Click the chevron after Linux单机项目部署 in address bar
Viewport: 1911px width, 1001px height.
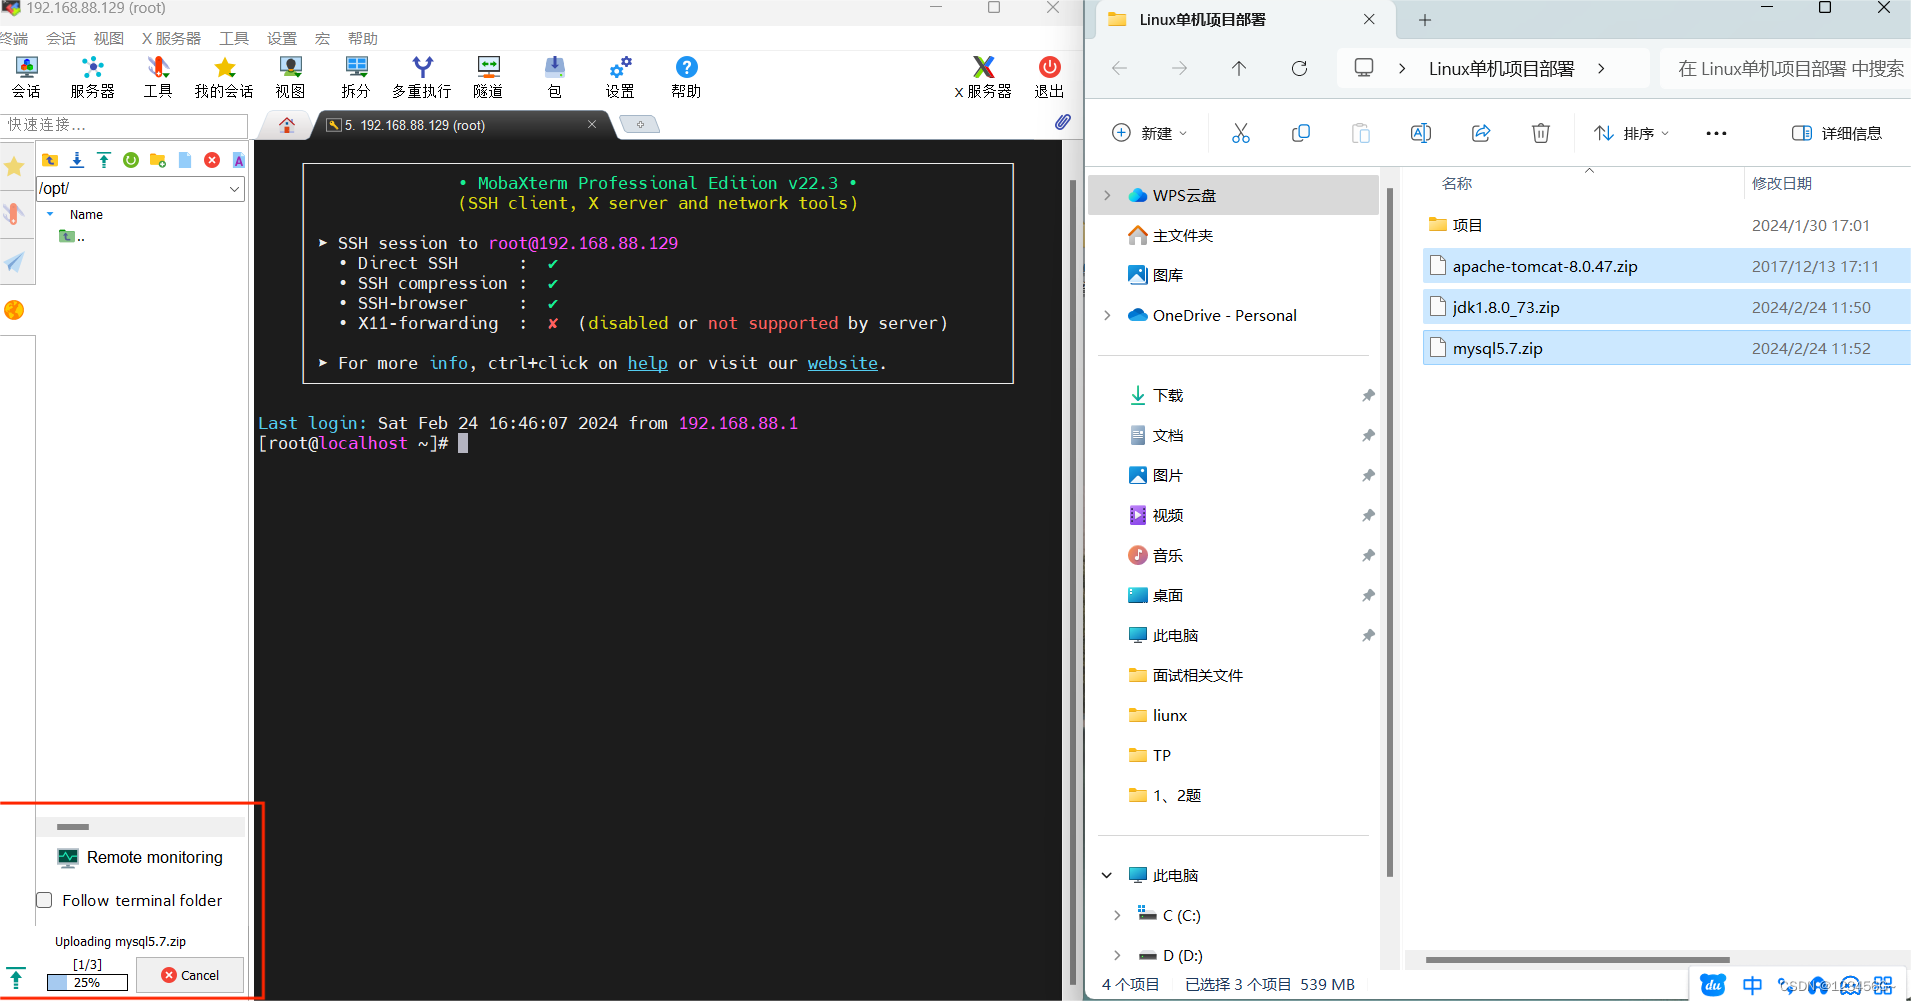coord(1601,68)
